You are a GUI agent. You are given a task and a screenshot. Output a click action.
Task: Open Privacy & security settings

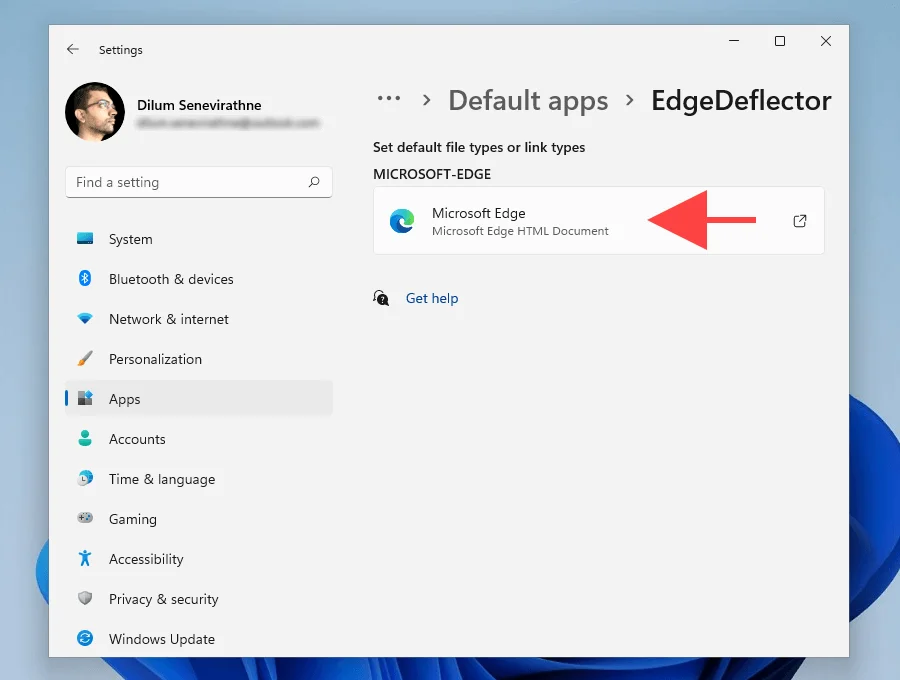coord(199,599)
